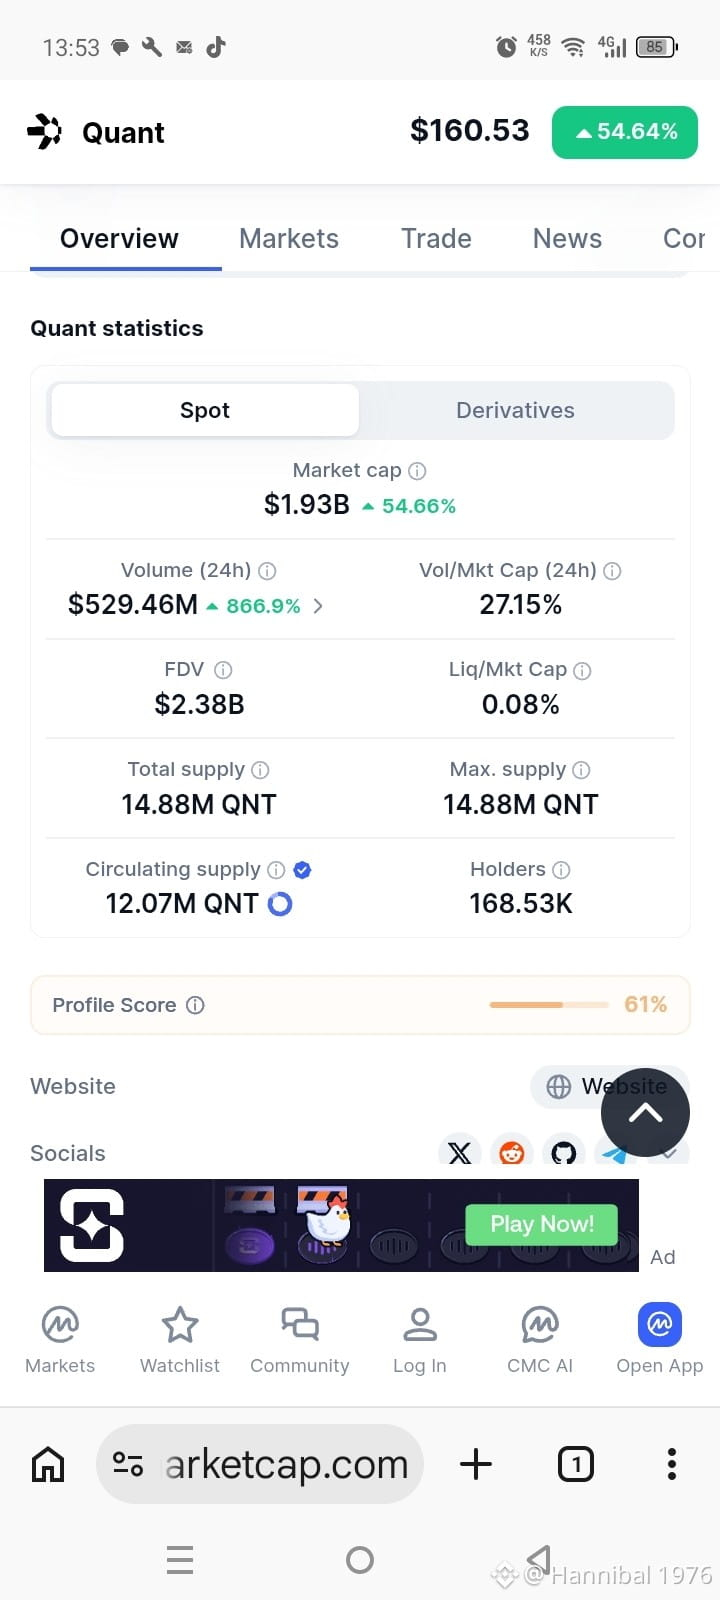Screen dimensions: 720x1600
Task: Open the CMC AI icon in bottom bar
Action: (x=540, y=1325)
